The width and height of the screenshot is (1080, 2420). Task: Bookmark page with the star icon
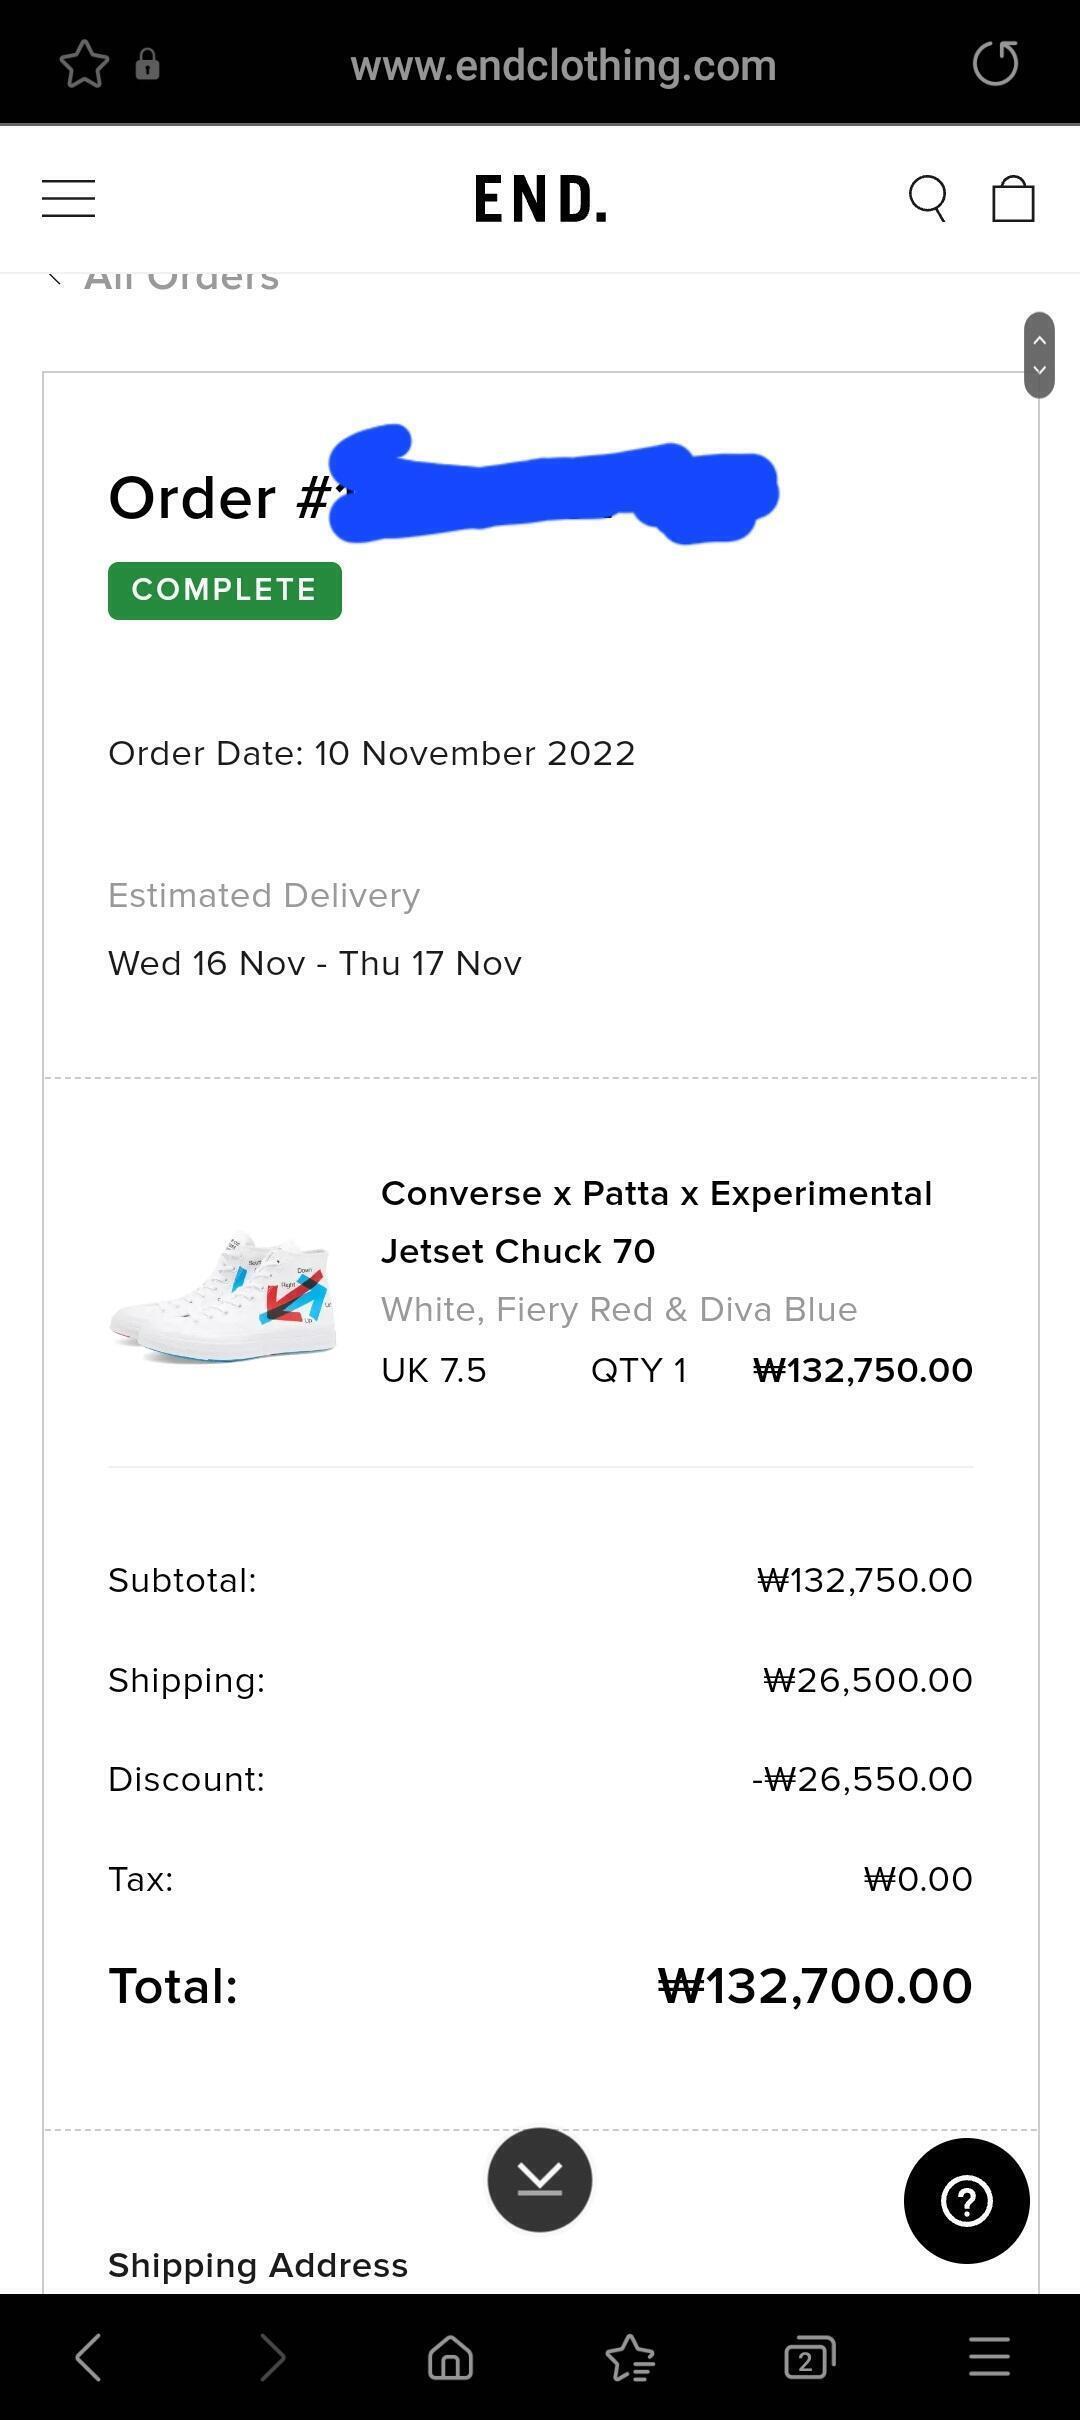[84, 65]
